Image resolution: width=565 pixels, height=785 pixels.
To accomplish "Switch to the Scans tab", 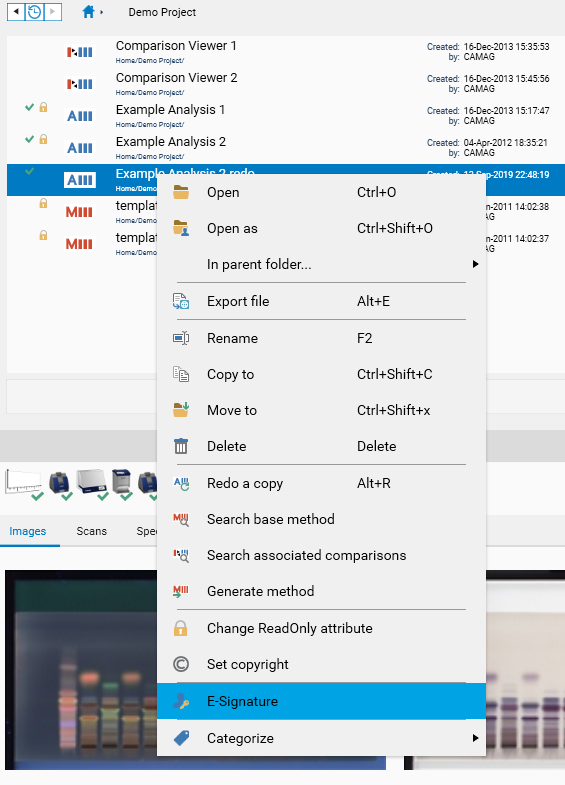I will [x=92, y=531].
